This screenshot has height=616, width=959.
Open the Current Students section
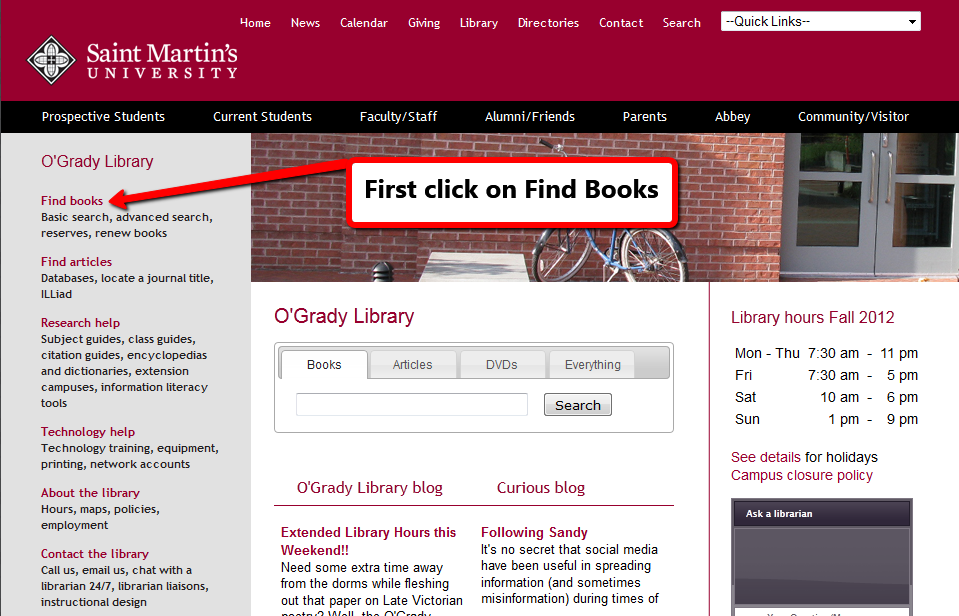(262, 116)
